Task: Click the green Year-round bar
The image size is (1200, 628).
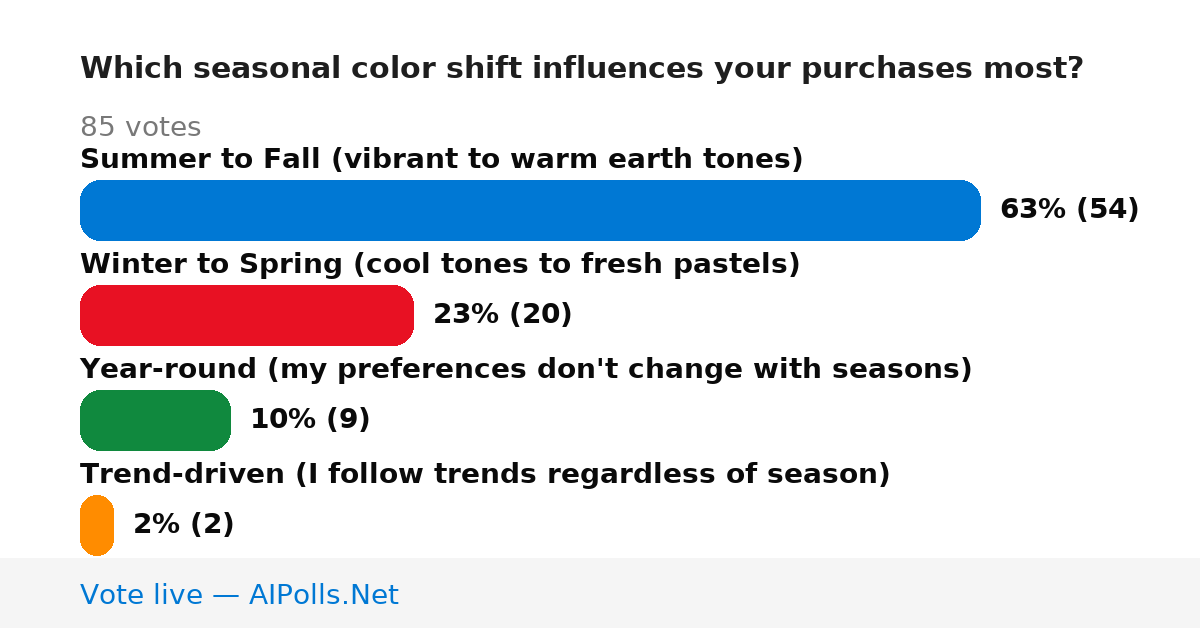Action: [x=155, y=420]
